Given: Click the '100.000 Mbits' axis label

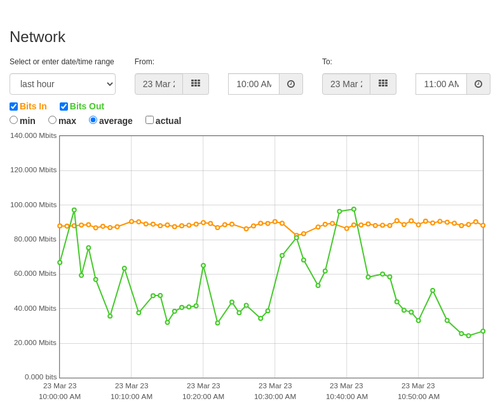Looking at the screenshot, I should pos(33,205).
